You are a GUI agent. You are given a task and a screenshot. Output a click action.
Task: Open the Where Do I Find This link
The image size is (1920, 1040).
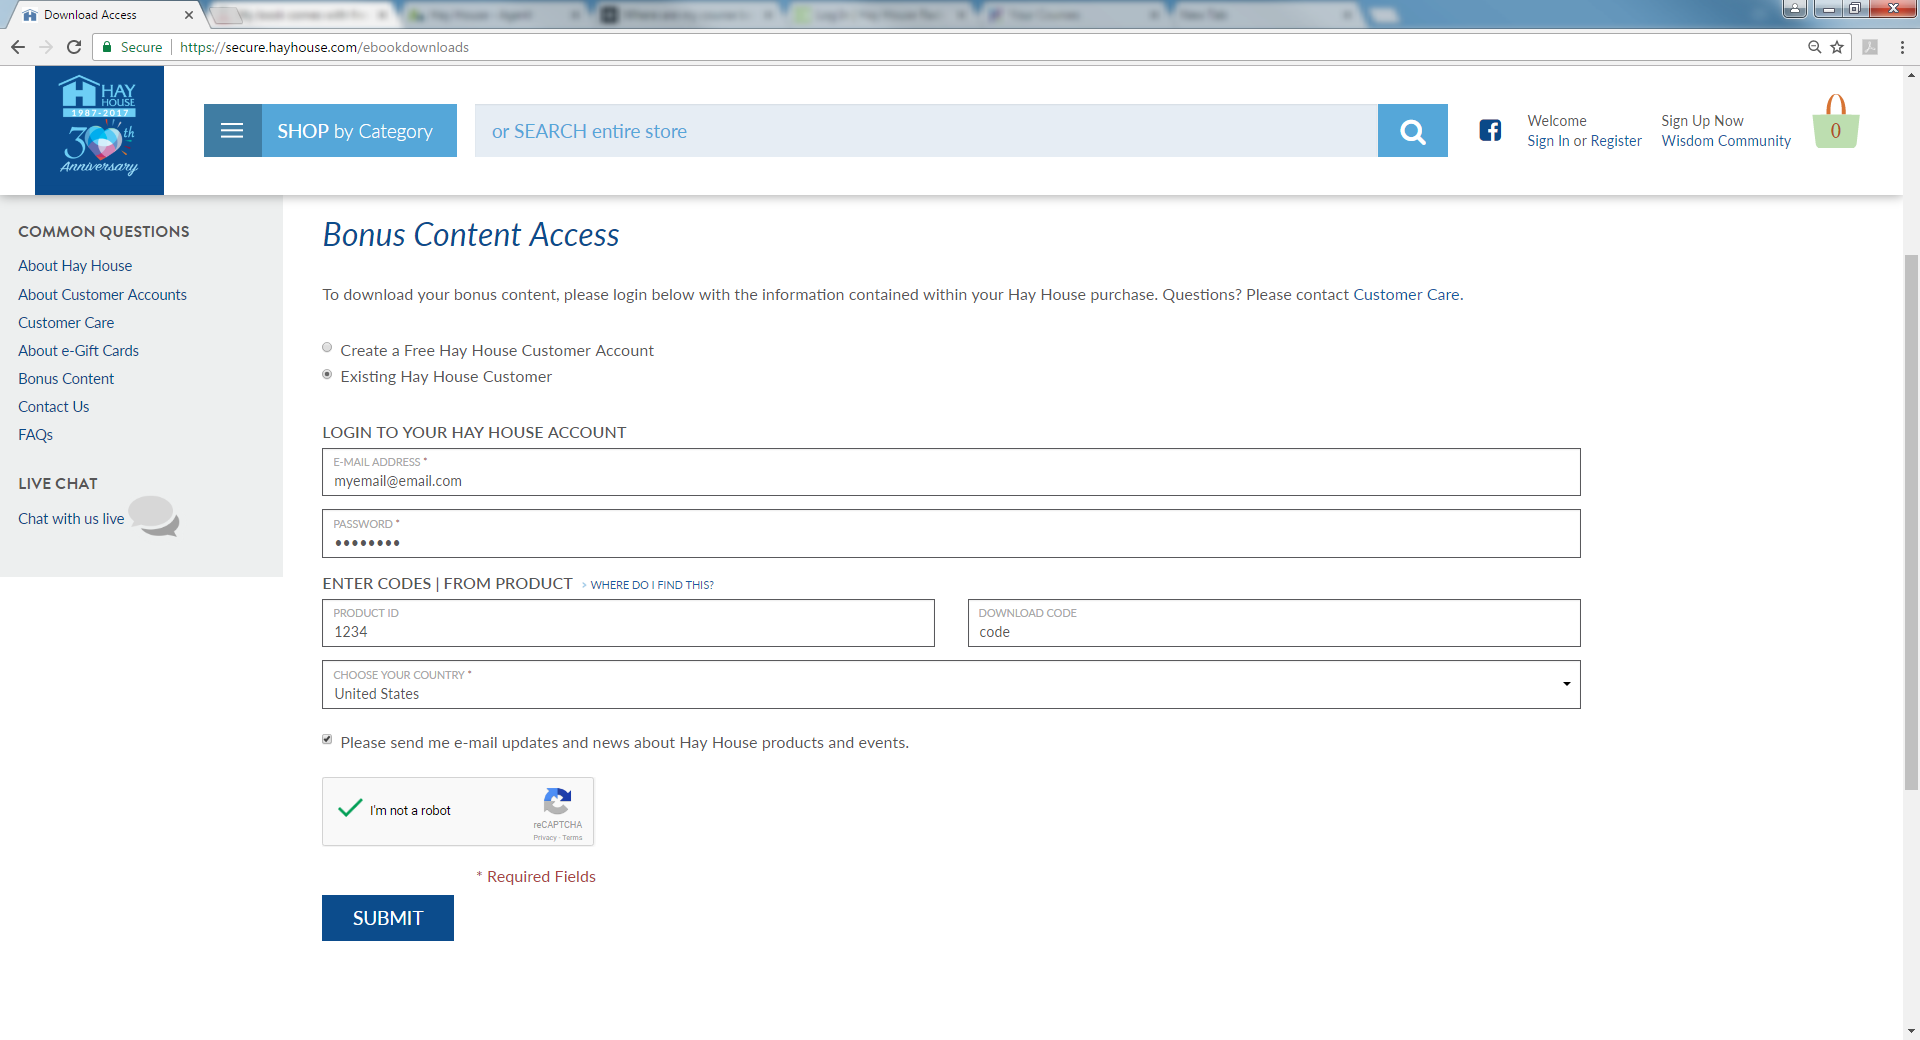pos(651,585)
